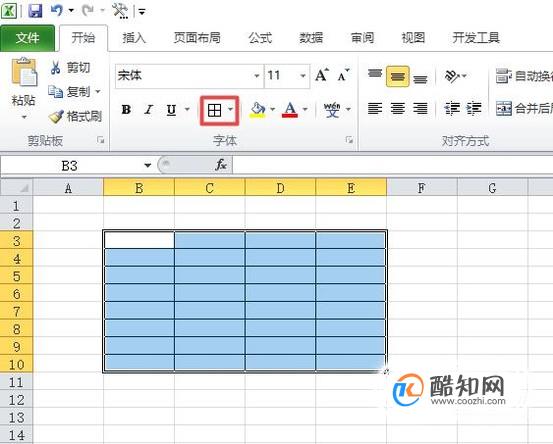Viewport: 553px width, 444px height.
Task: Click the Undo arrow icon
Action: tap(56, 10)
